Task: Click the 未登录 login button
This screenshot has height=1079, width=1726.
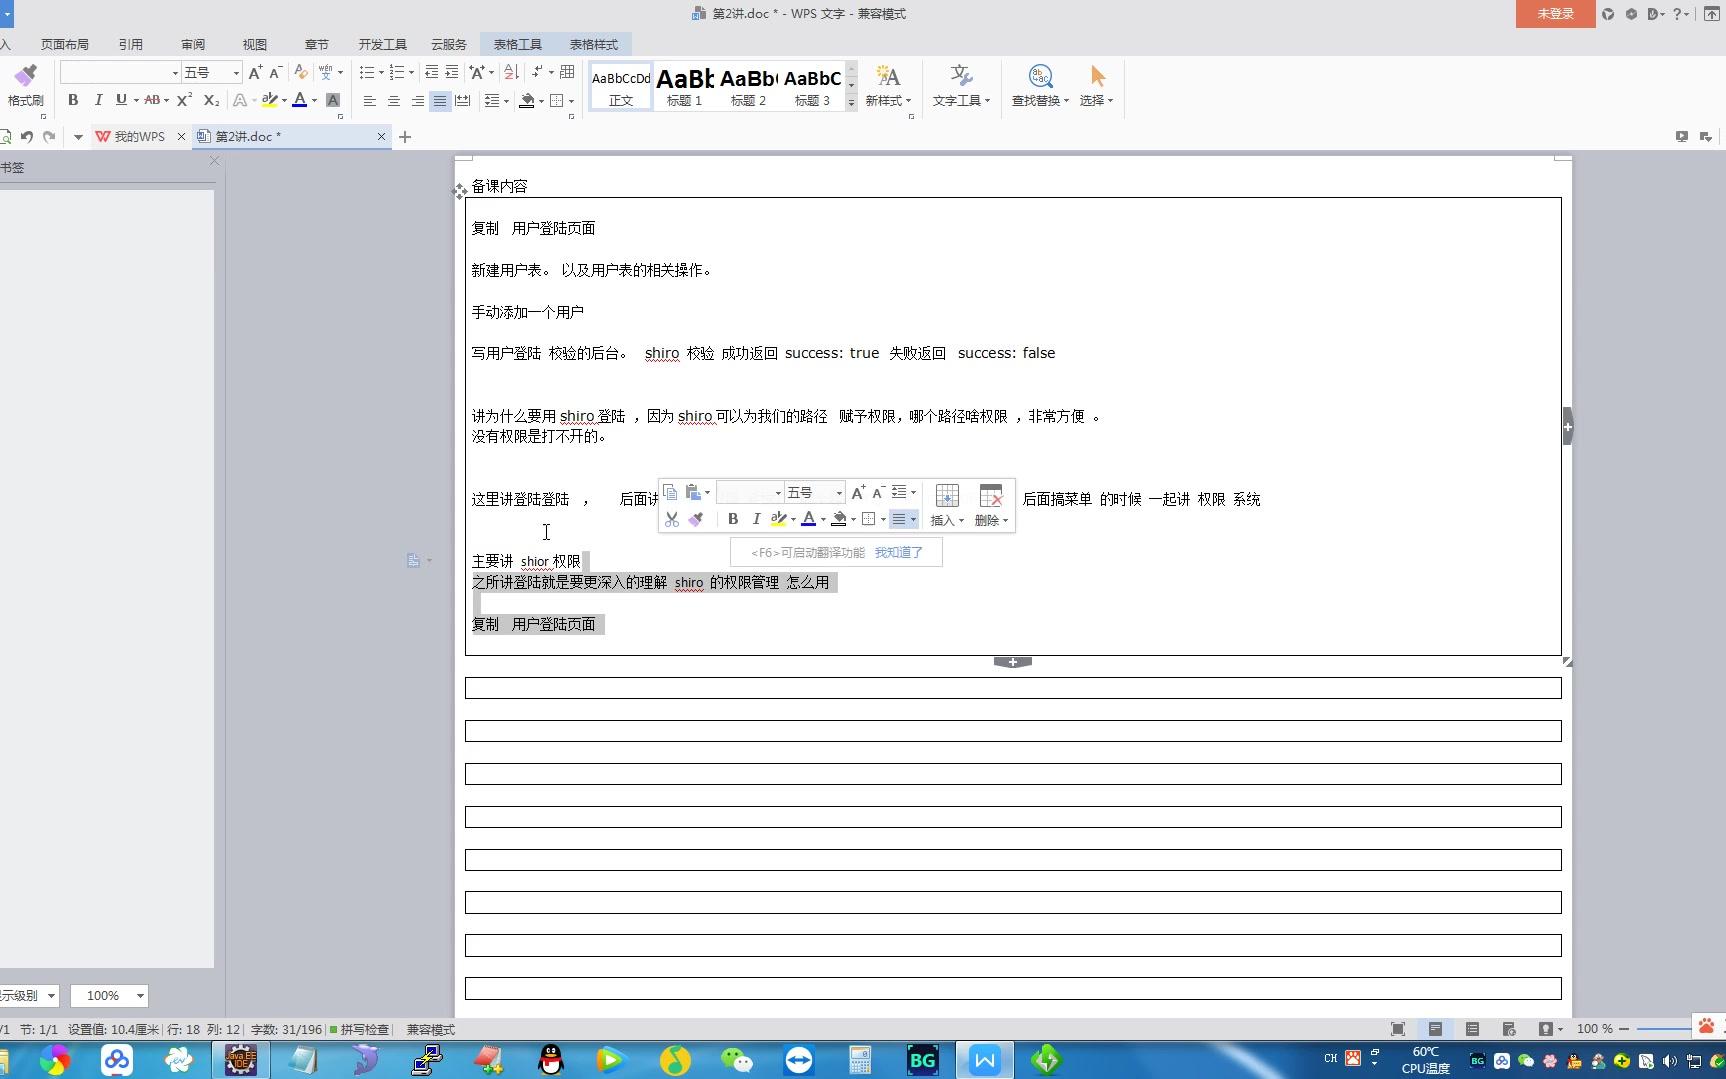Action: coord(1555,14)
